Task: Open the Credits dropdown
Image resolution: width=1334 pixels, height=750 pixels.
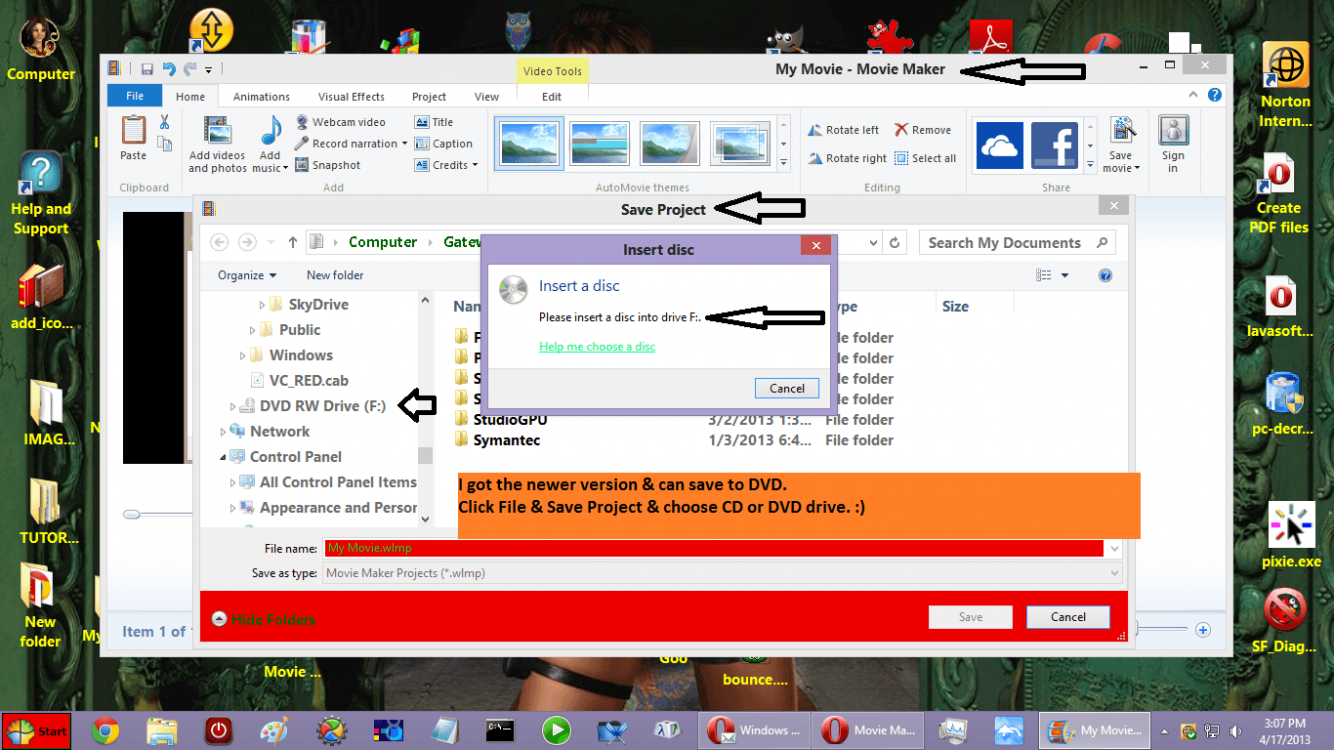Action: click(x=447, y=165)
